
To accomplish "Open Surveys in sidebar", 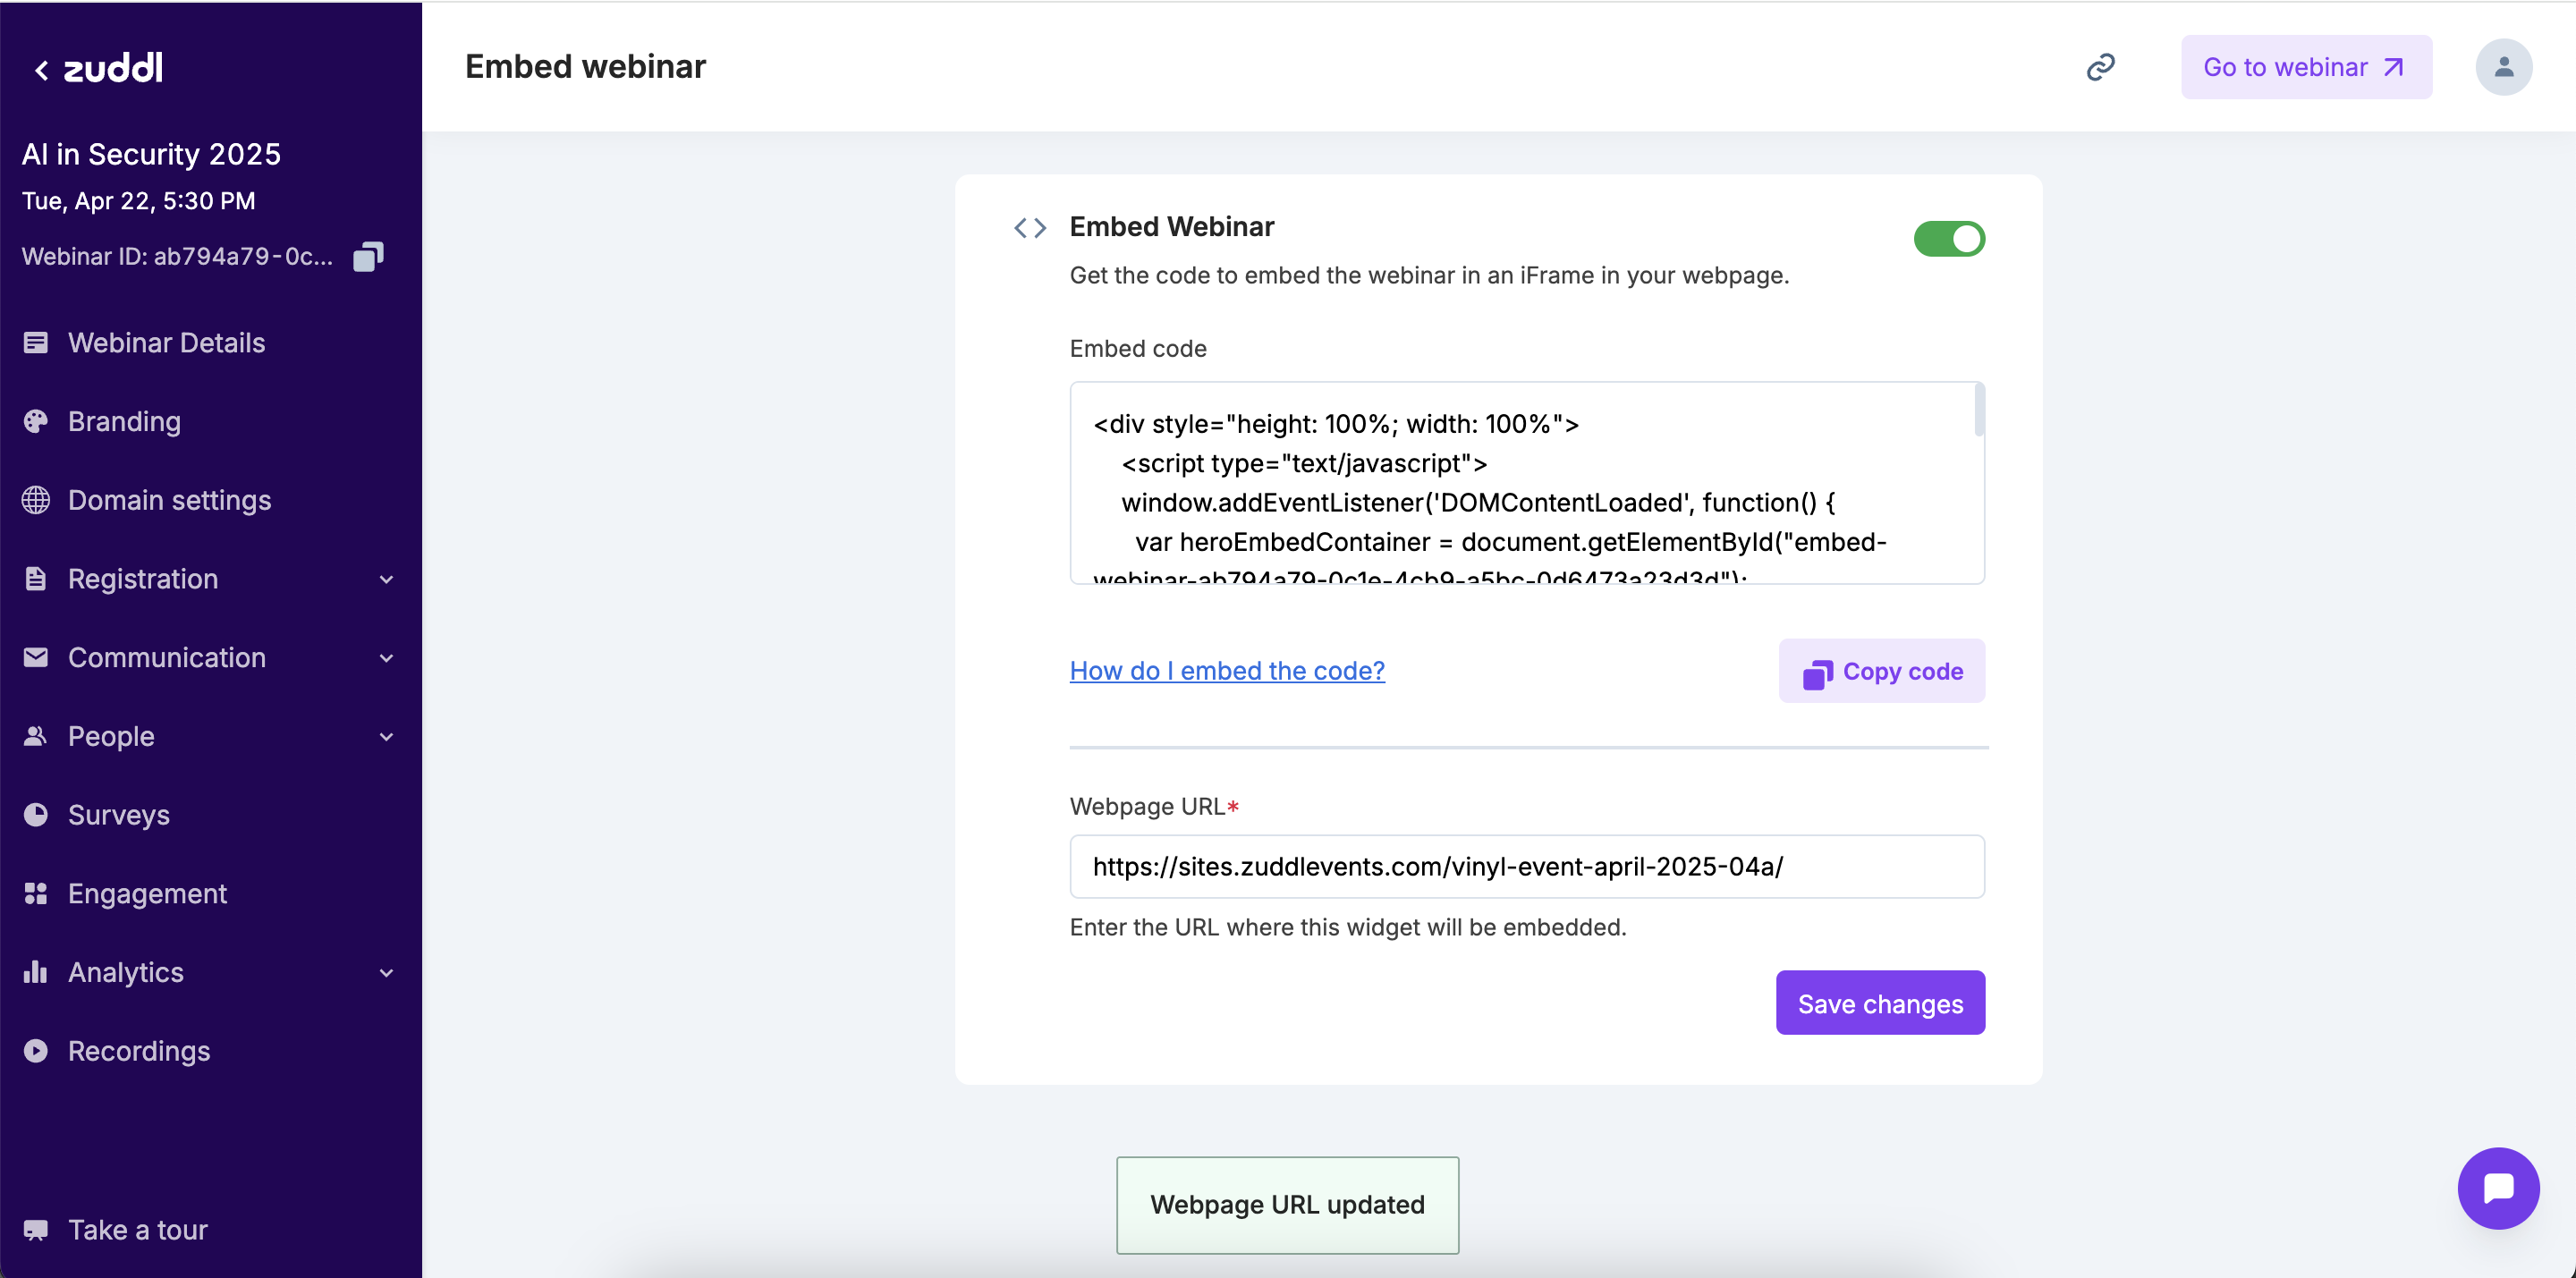I will (x=118, y=815).
